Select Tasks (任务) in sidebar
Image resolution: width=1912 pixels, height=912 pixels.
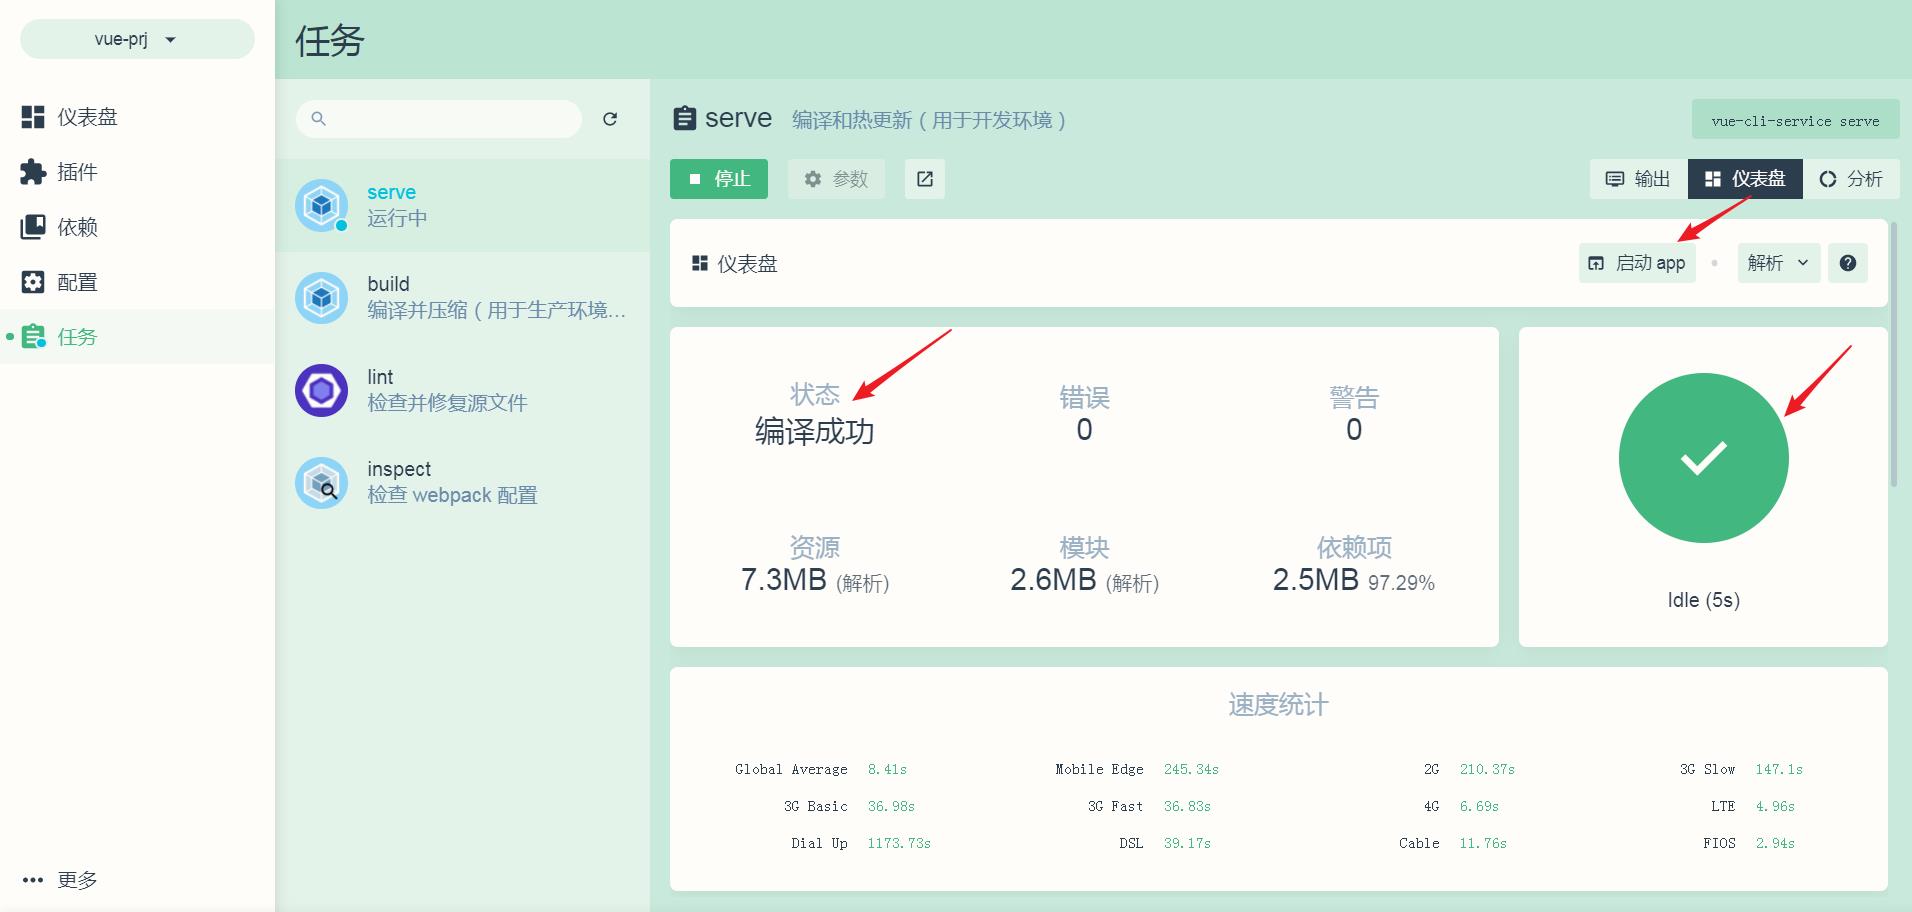click(x=137, y=337)
